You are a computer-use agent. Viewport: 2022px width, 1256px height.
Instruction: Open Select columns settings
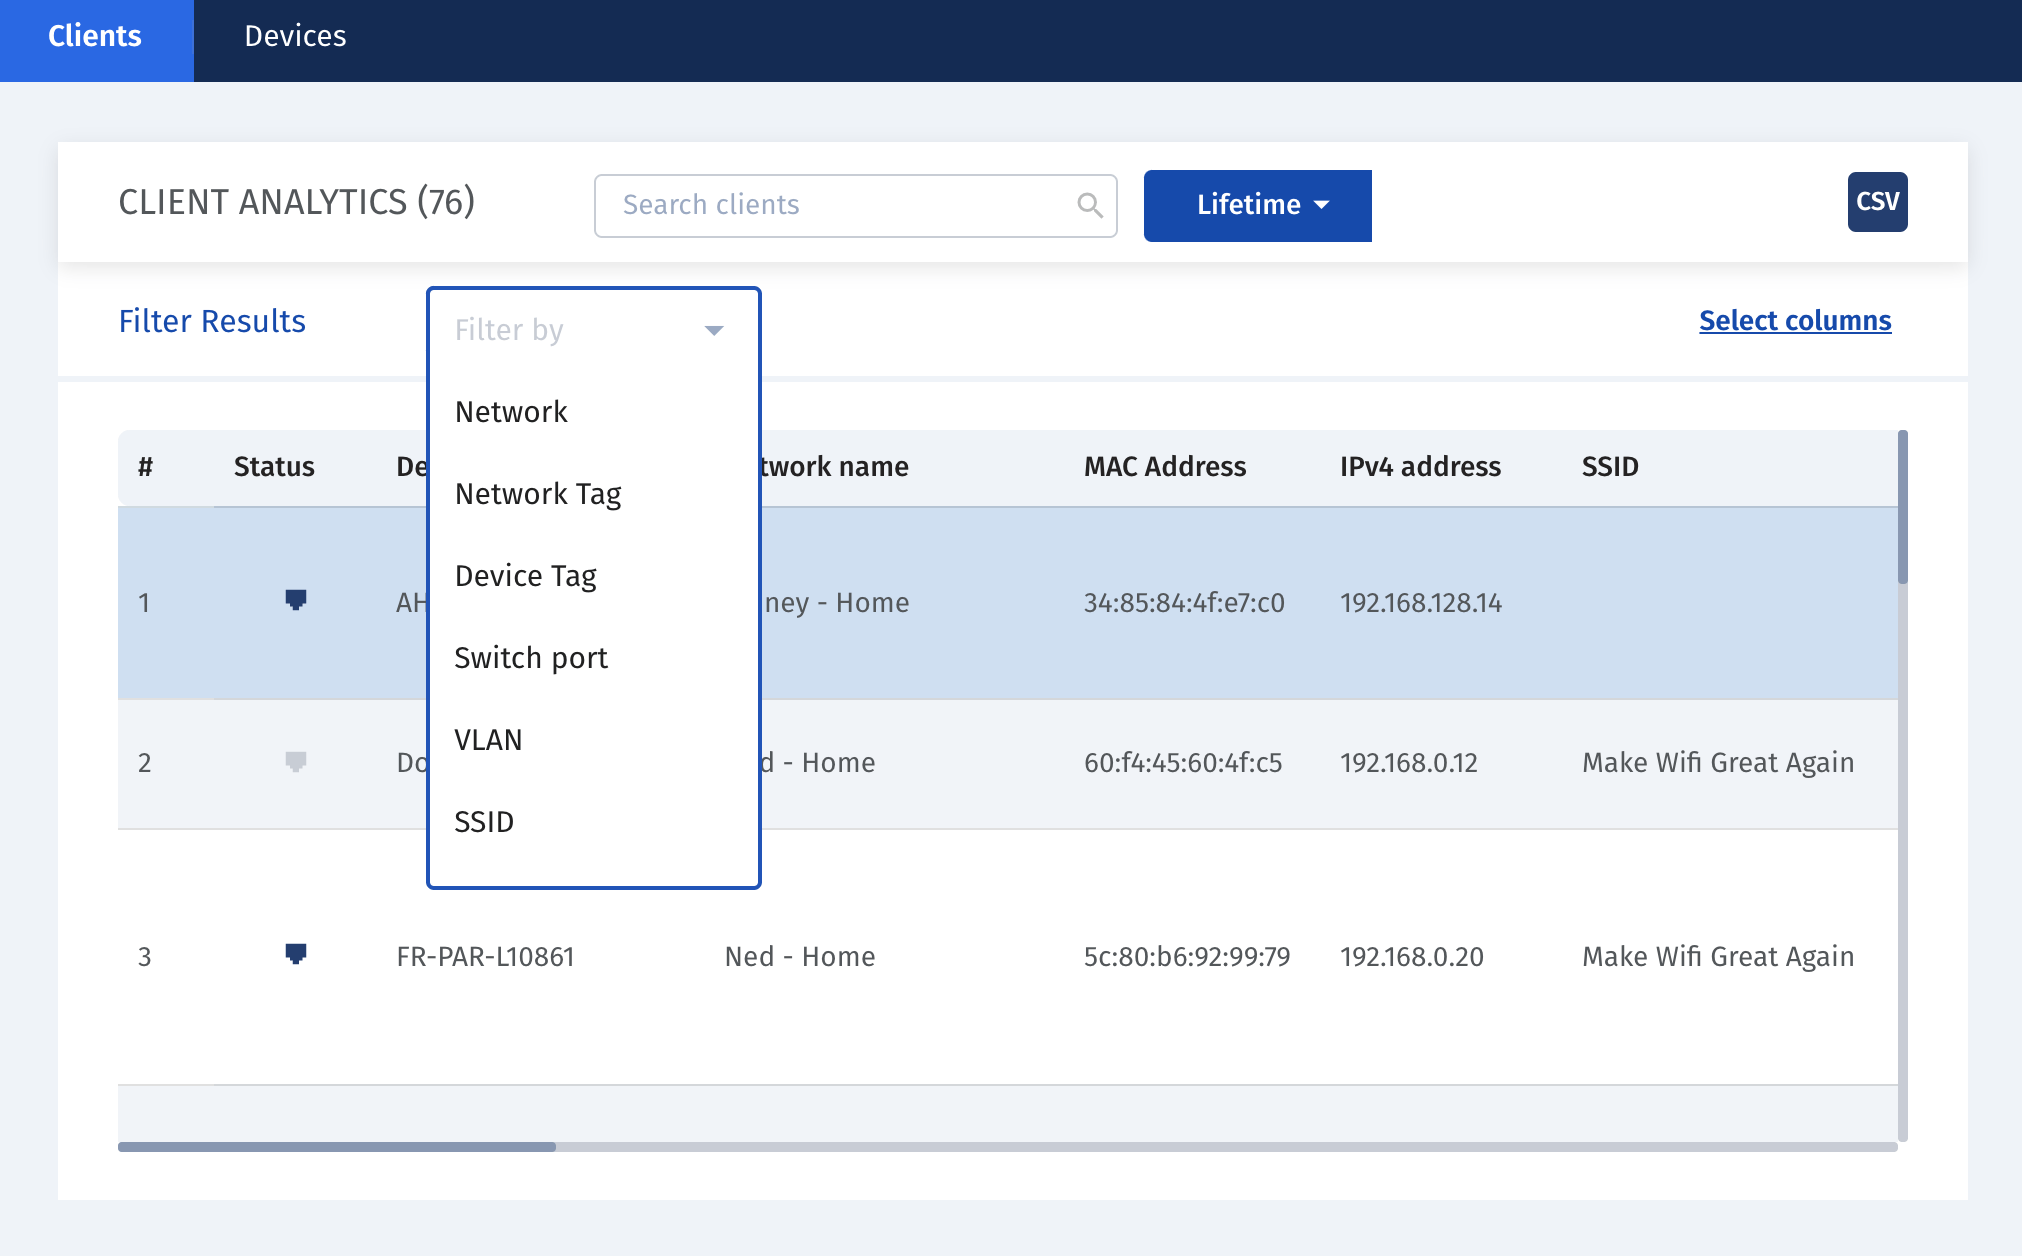tap(1794, 320)
